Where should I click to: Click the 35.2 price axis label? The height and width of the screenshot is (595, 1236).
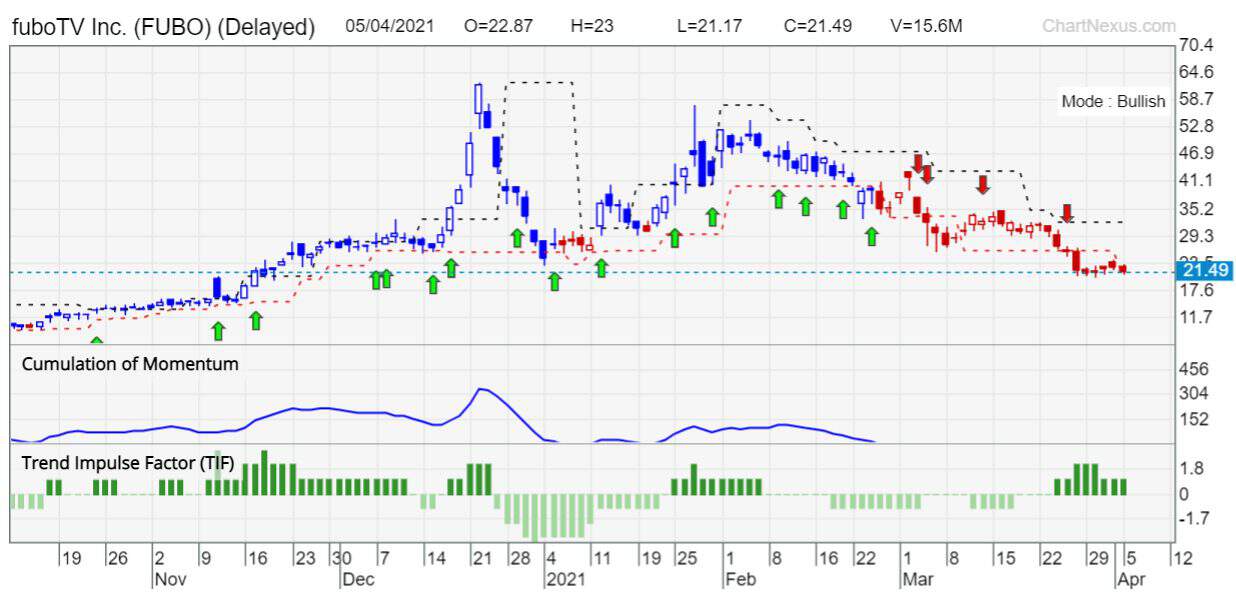1196,209
